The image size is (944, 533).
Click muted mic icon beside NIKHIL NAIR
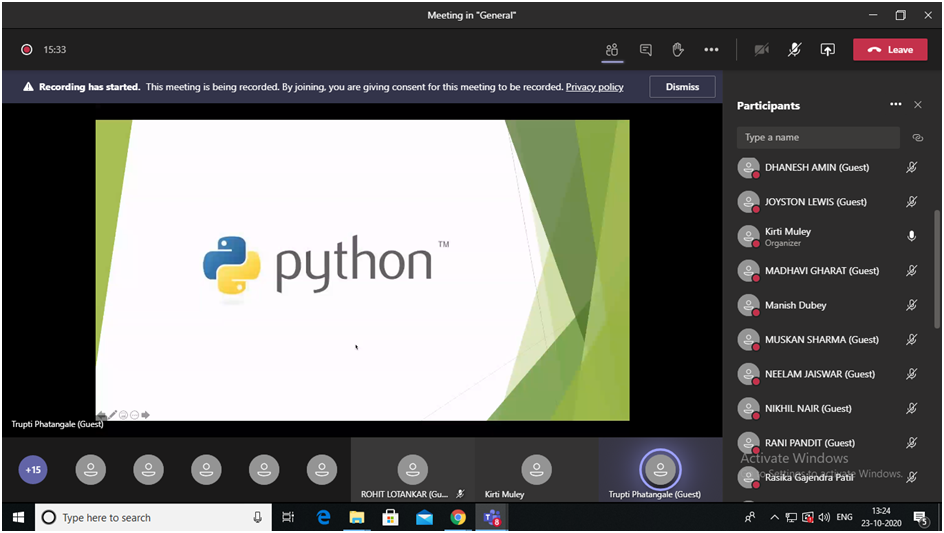coord(911,408)
